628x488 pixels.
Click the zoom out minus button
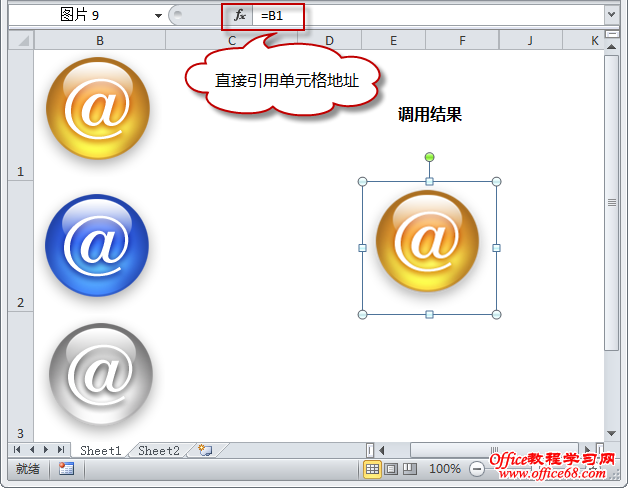tap(477, 469)
